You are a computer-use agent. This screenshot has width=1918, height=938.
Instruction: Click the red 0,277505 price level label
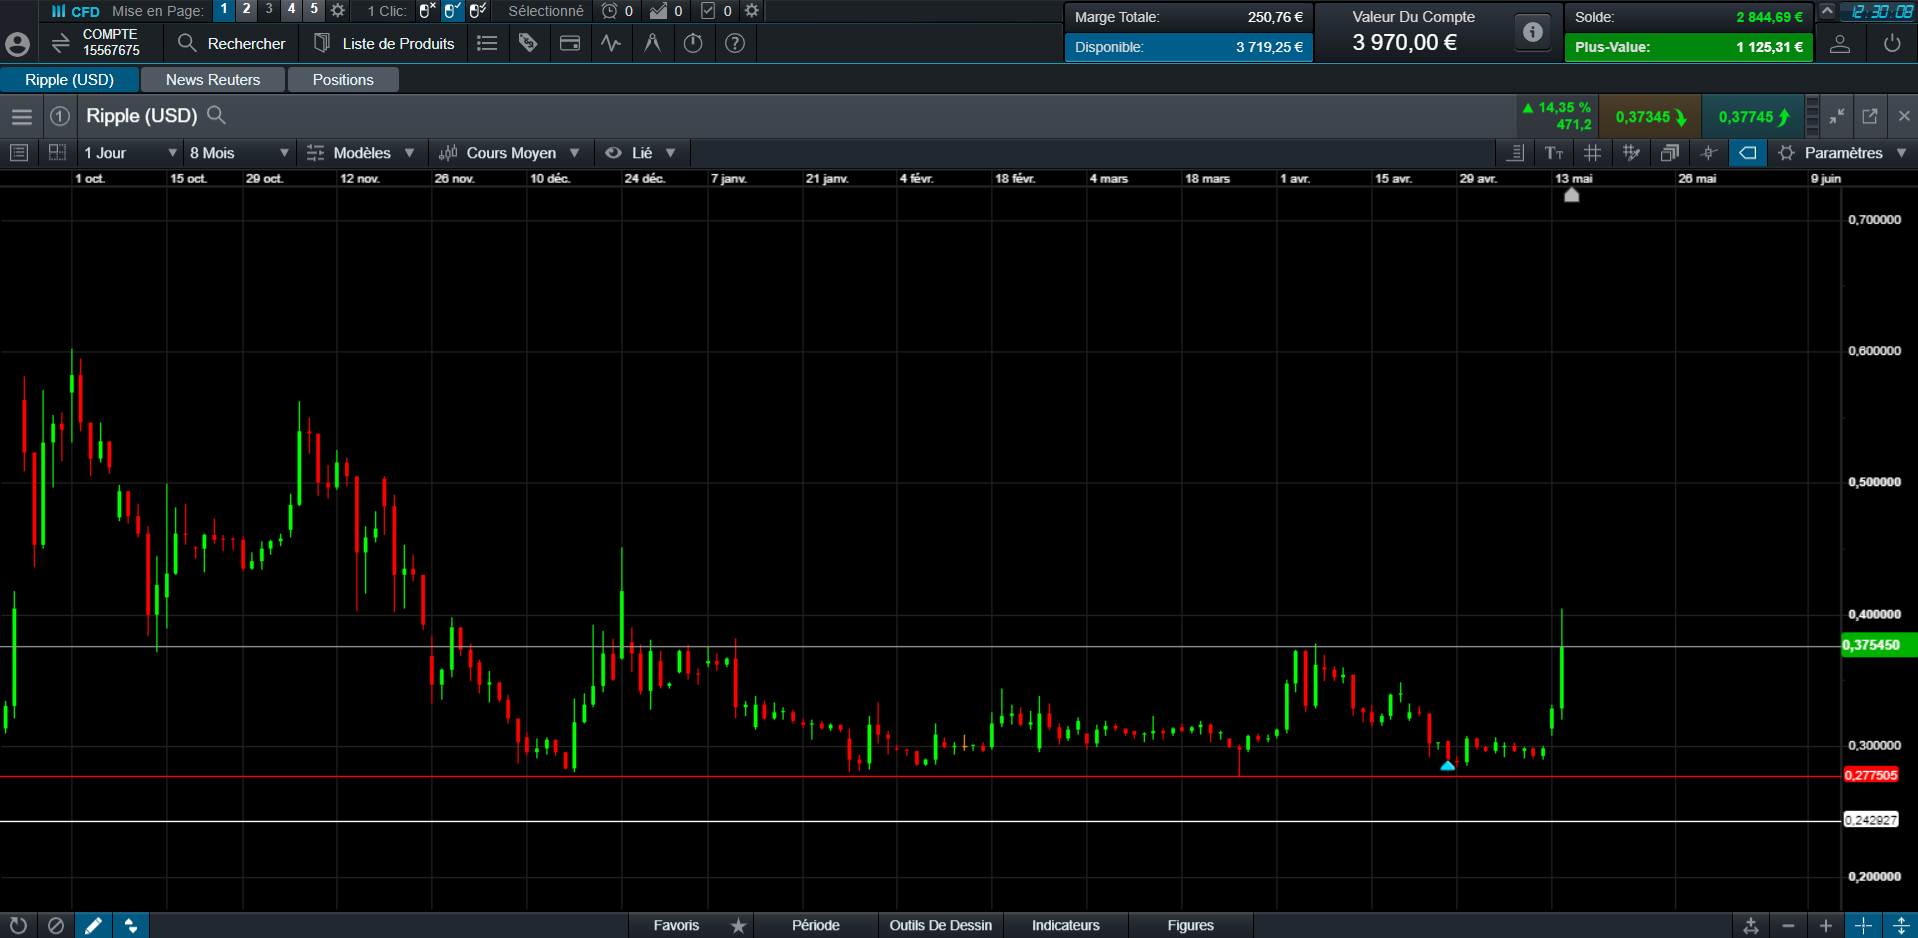click(x=1870, y=775)
